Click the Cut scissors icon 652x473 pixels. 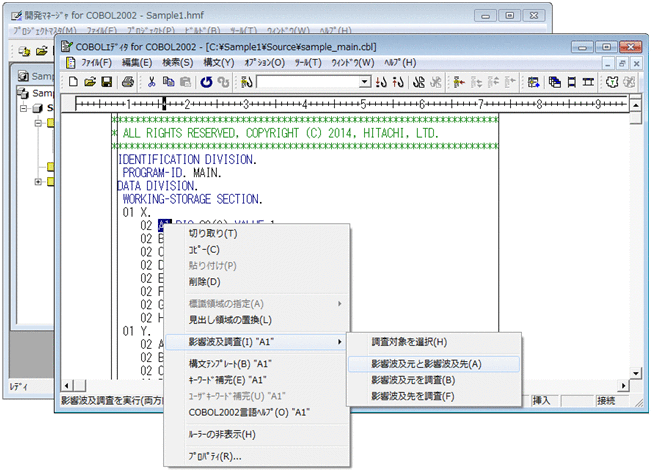point(151,82)
